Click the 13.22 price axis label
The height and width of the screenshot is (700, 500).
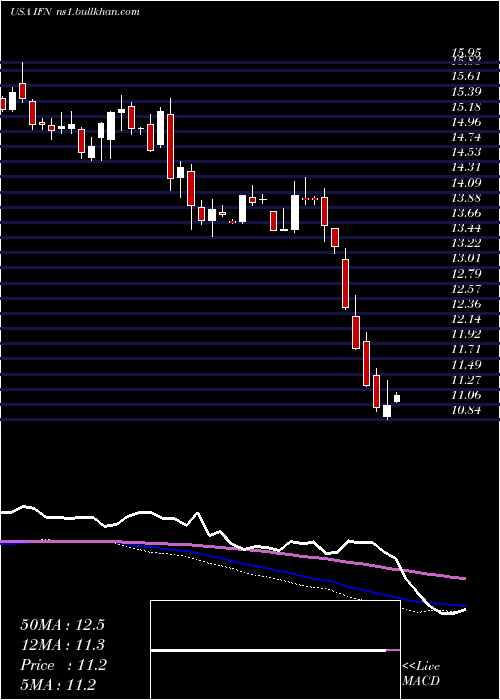466,243
